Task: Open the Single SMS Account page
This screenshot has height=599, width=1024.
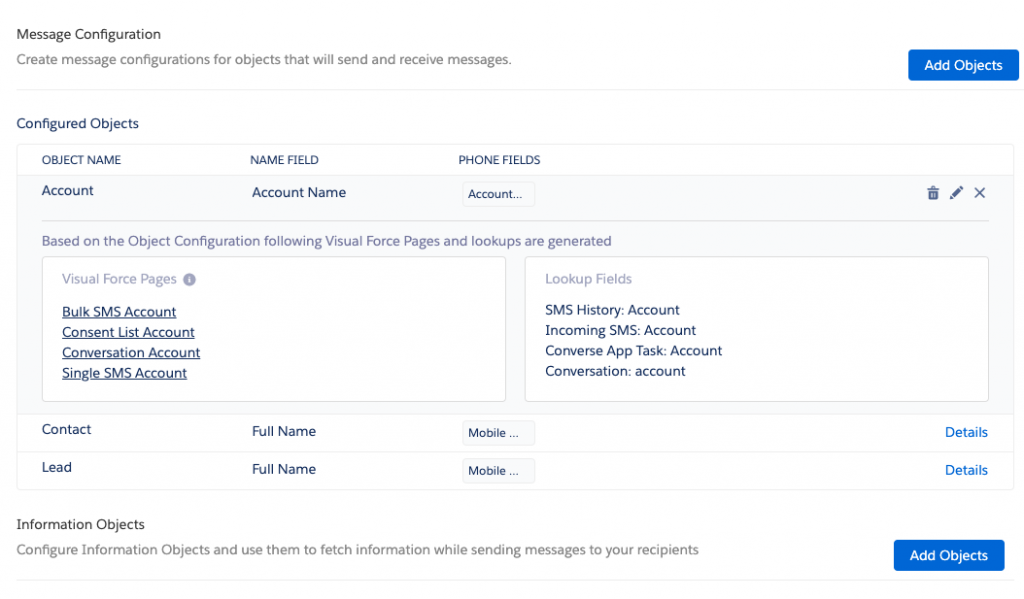Action: 124,372
